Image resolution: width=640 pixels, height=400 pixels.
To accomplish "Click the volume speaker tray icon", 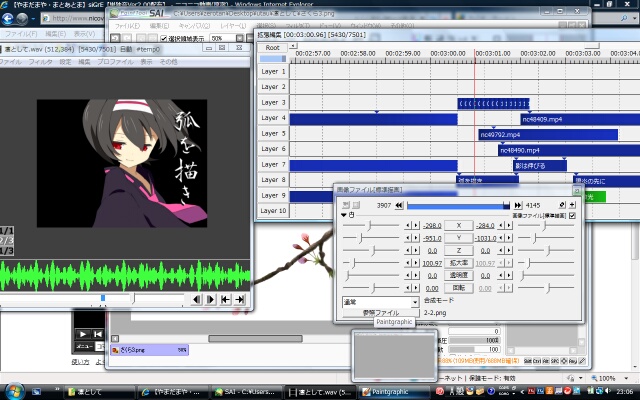I will 607,391.
